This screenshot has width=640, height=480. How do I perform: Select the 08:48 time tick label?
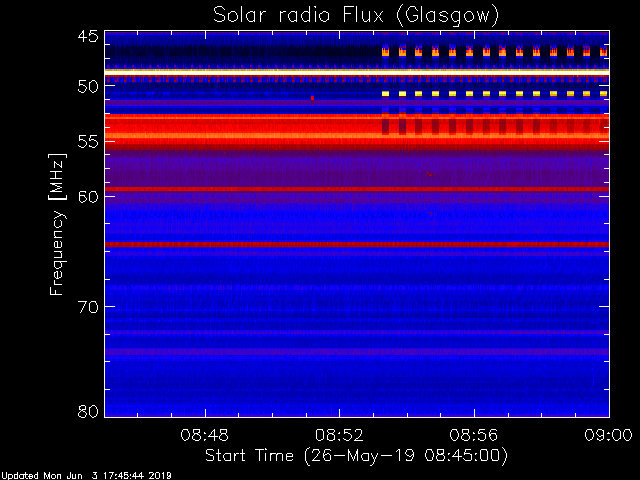[x=206, y=435]
